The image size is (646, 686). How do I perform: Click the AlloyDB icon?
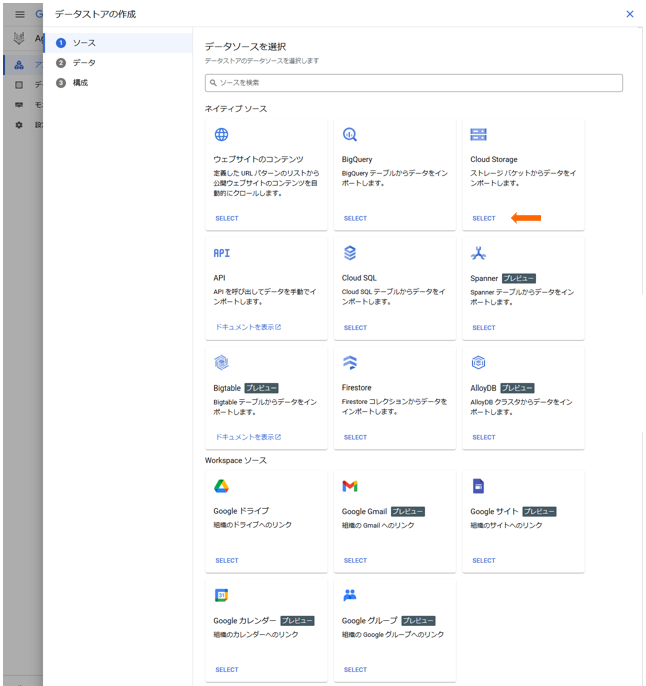tap(478, 362)
